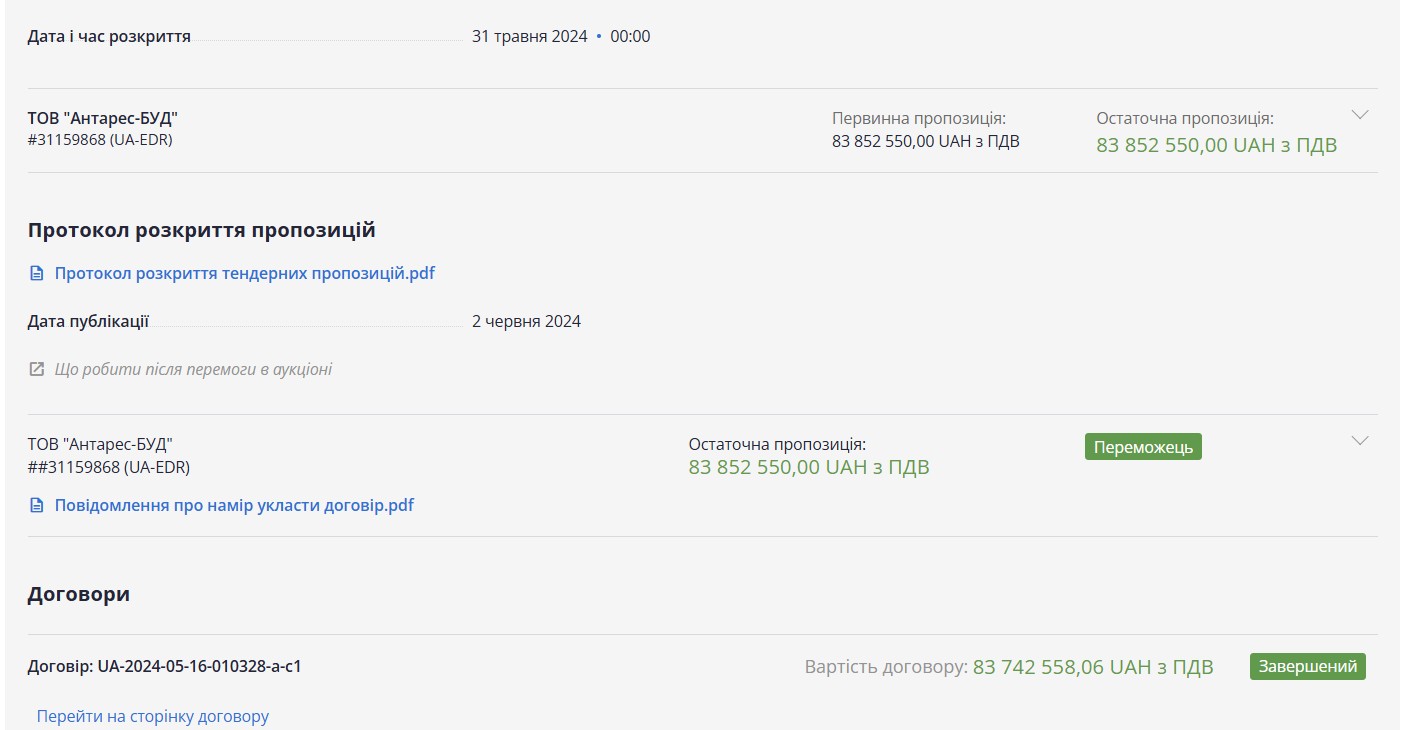This screenshot has height=730, width=1411.
Task: Click the external-link icon before "Що робити після перемоги"
Action: click(x=37, y=370)
